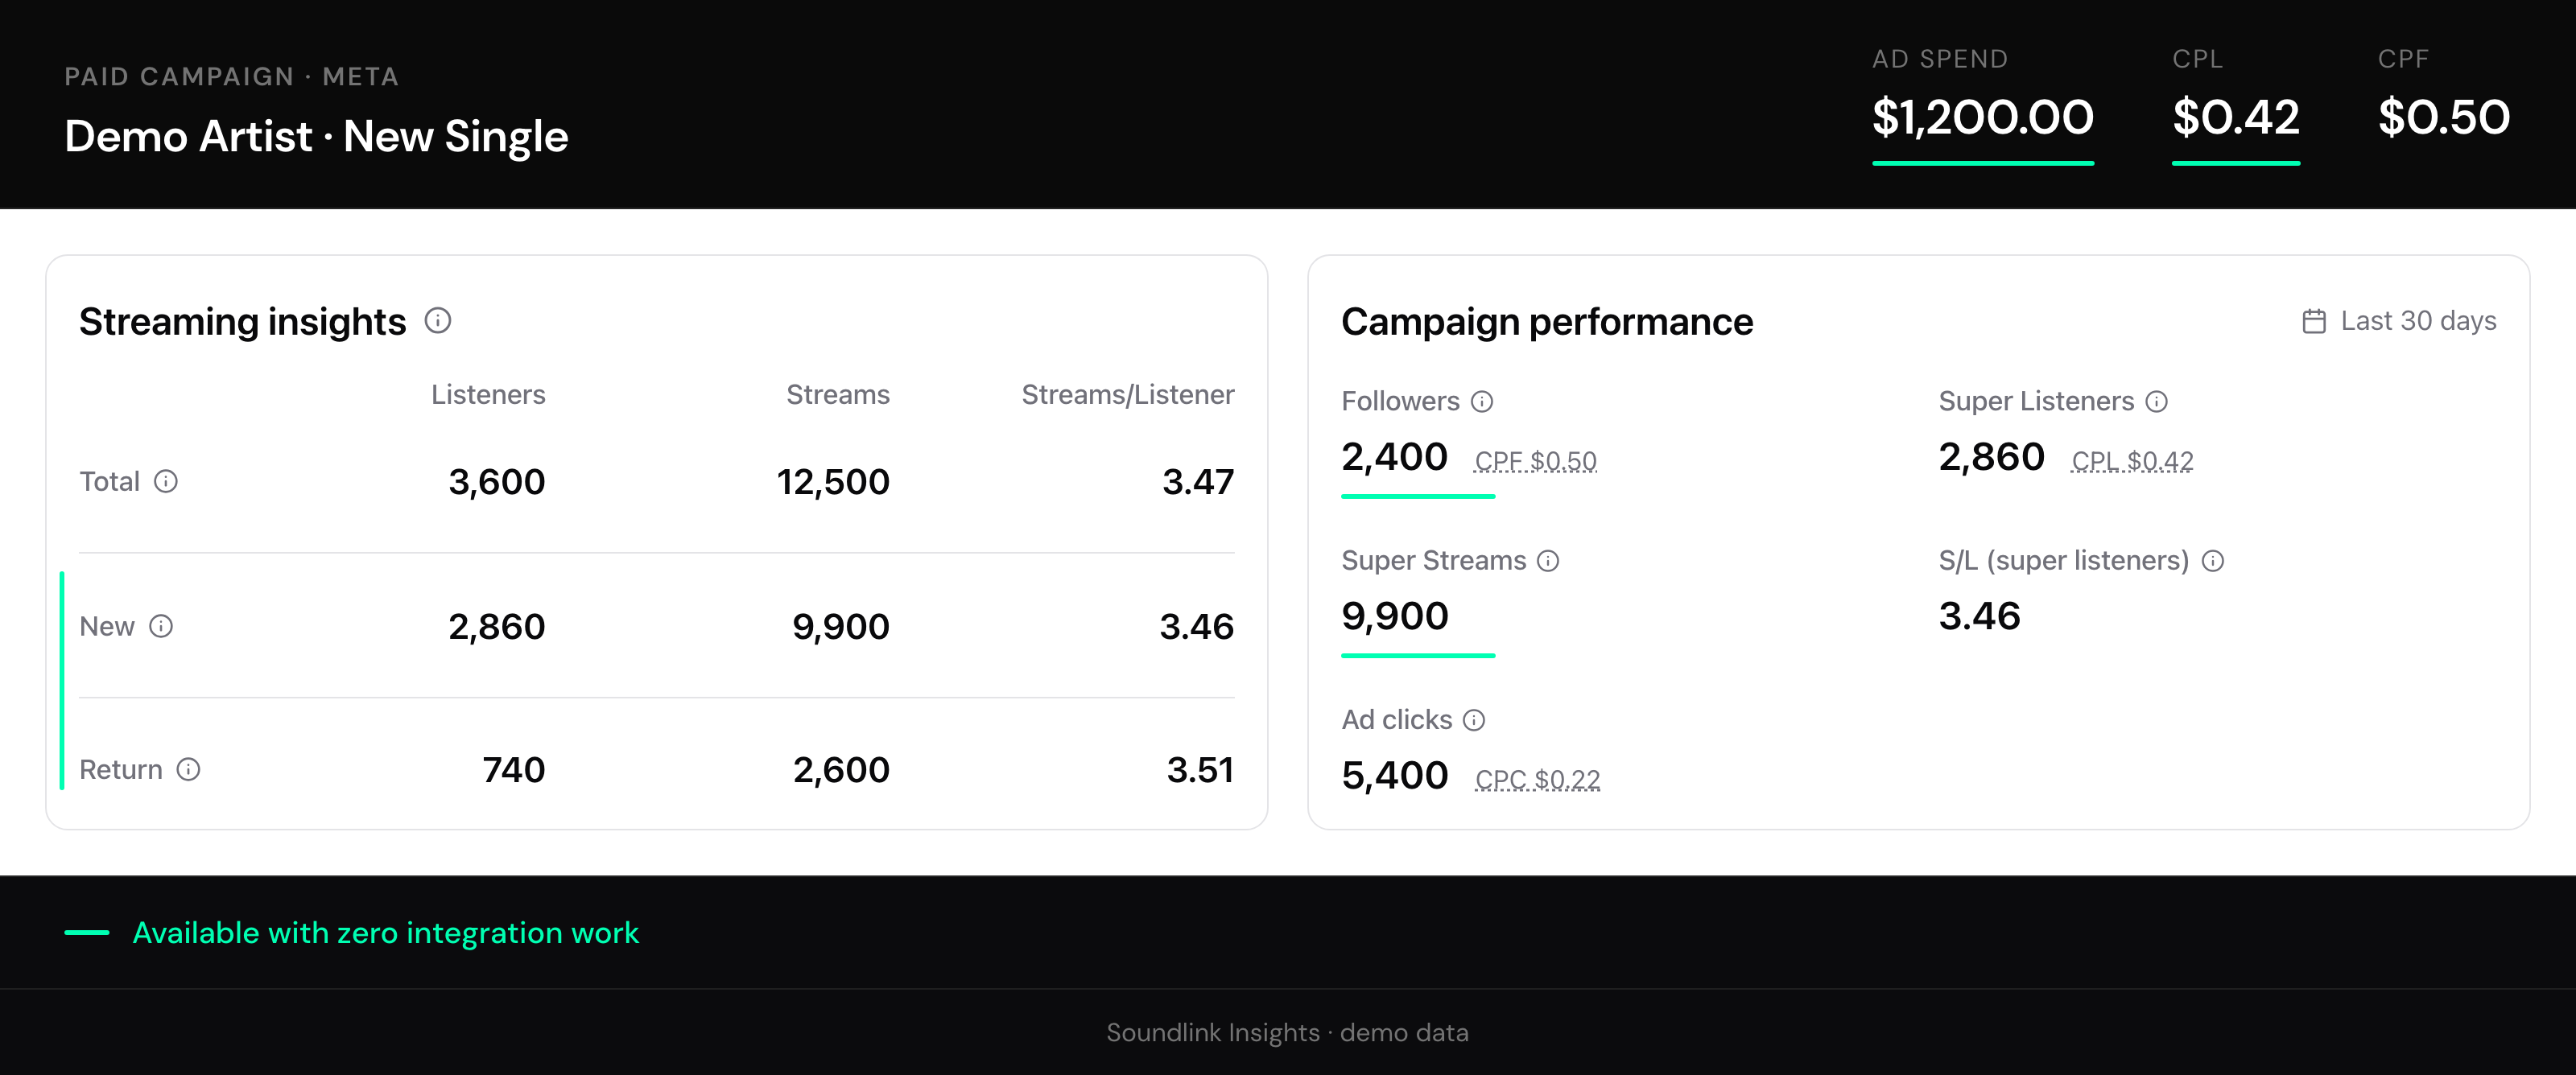Open the Super Listeners info icon
This screenshot has height=1075, width=2576.
(2157, 402)
